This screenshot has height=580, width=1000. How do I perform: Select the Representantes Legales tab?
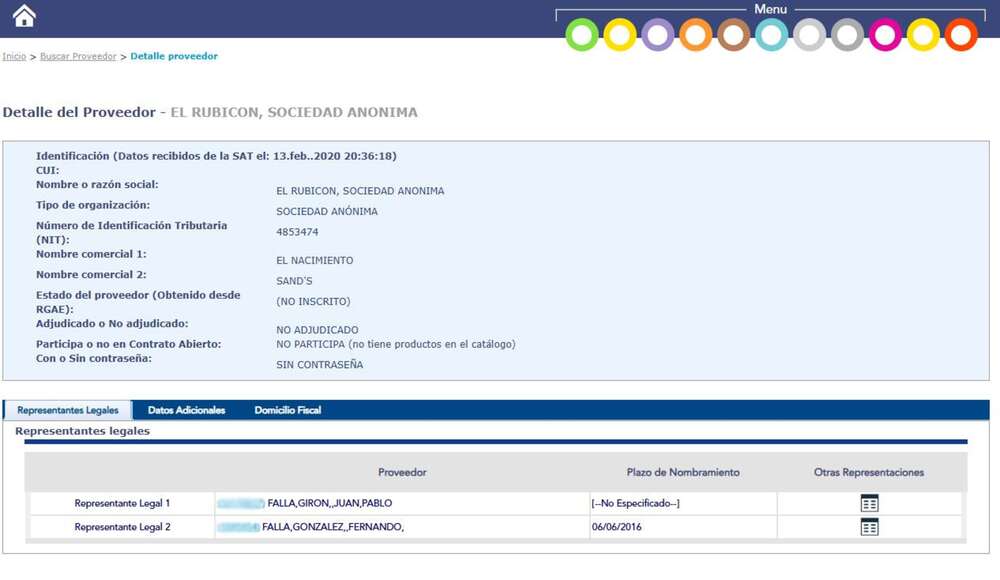tap(68, 410)
